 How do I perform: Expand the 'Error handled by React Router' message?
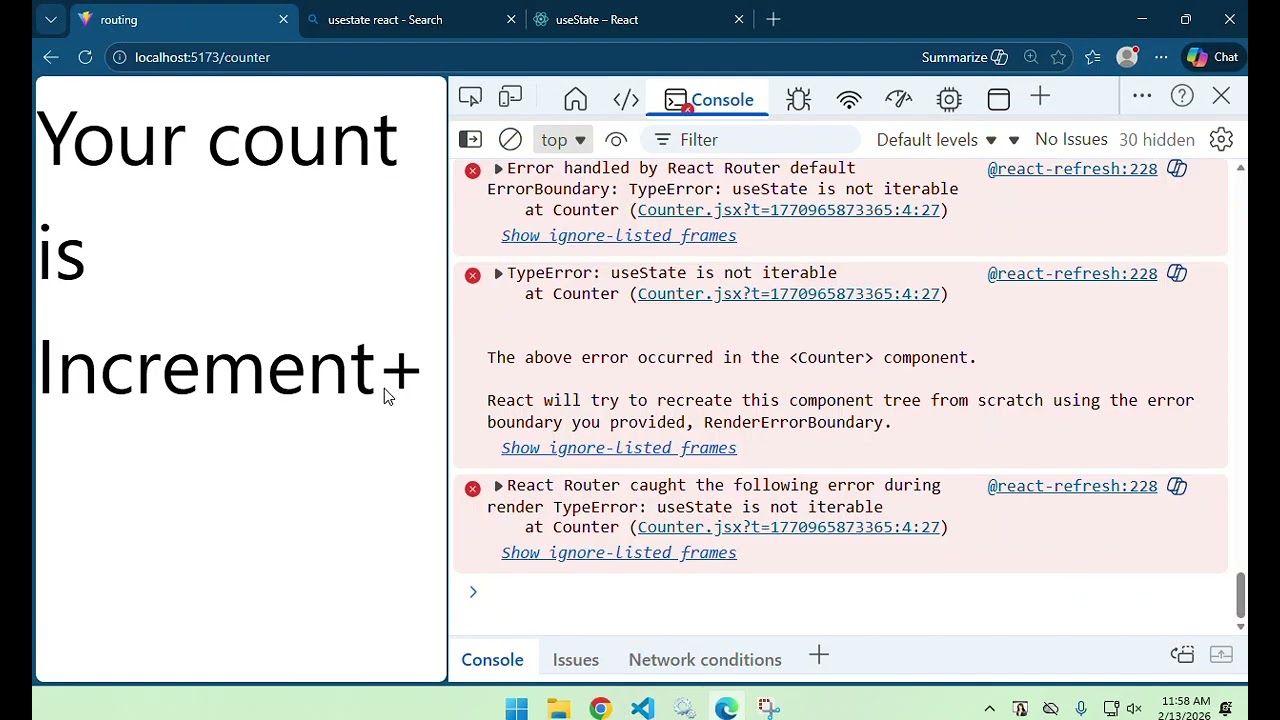pos(498,168)
